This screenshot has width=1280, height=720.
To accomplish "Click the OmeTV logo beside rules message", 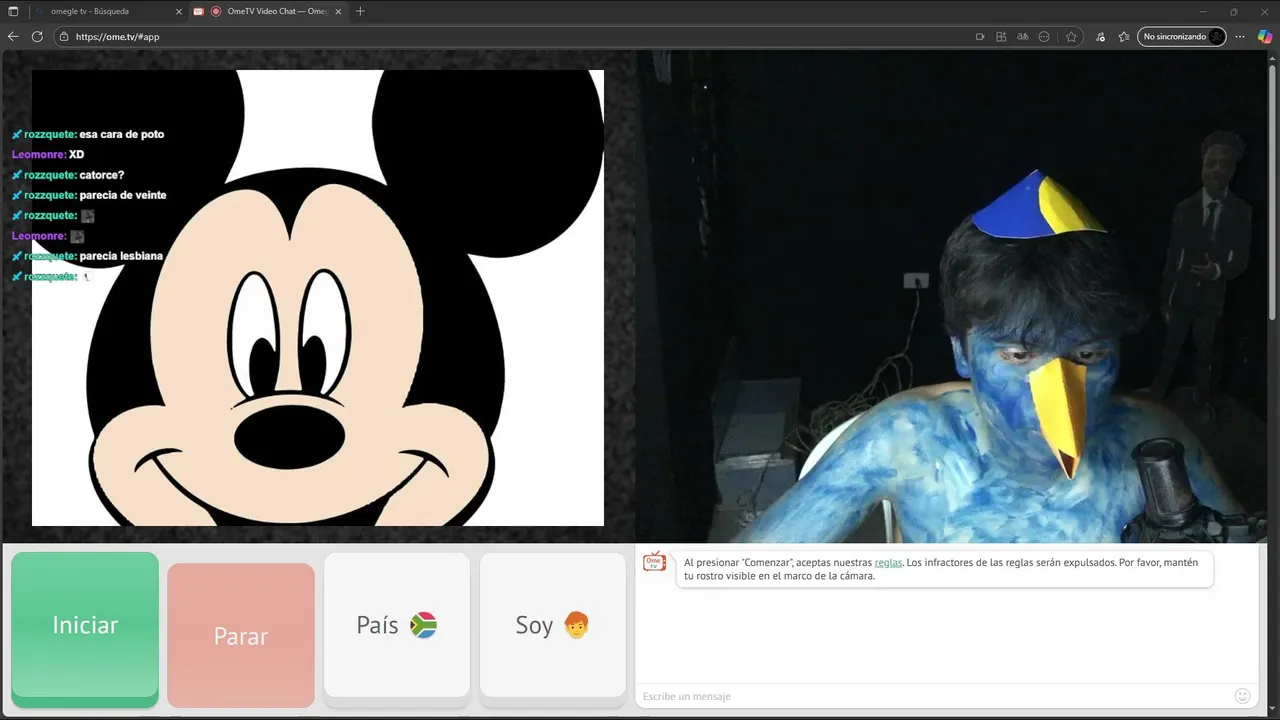I will [x=655, y=562].
